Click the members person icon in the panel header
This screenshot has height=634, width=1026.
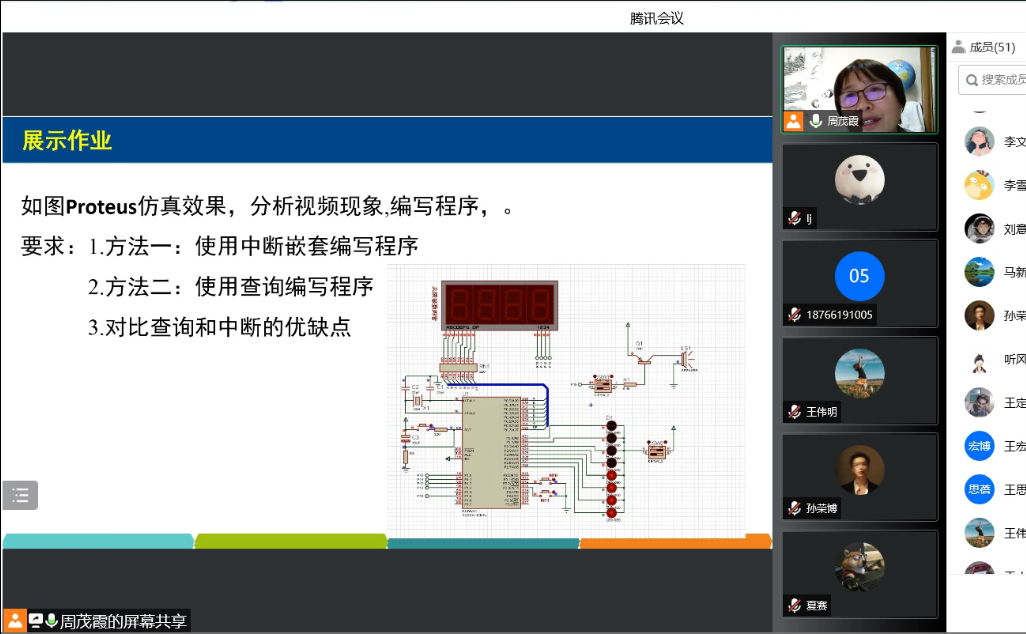click(958, 46)
